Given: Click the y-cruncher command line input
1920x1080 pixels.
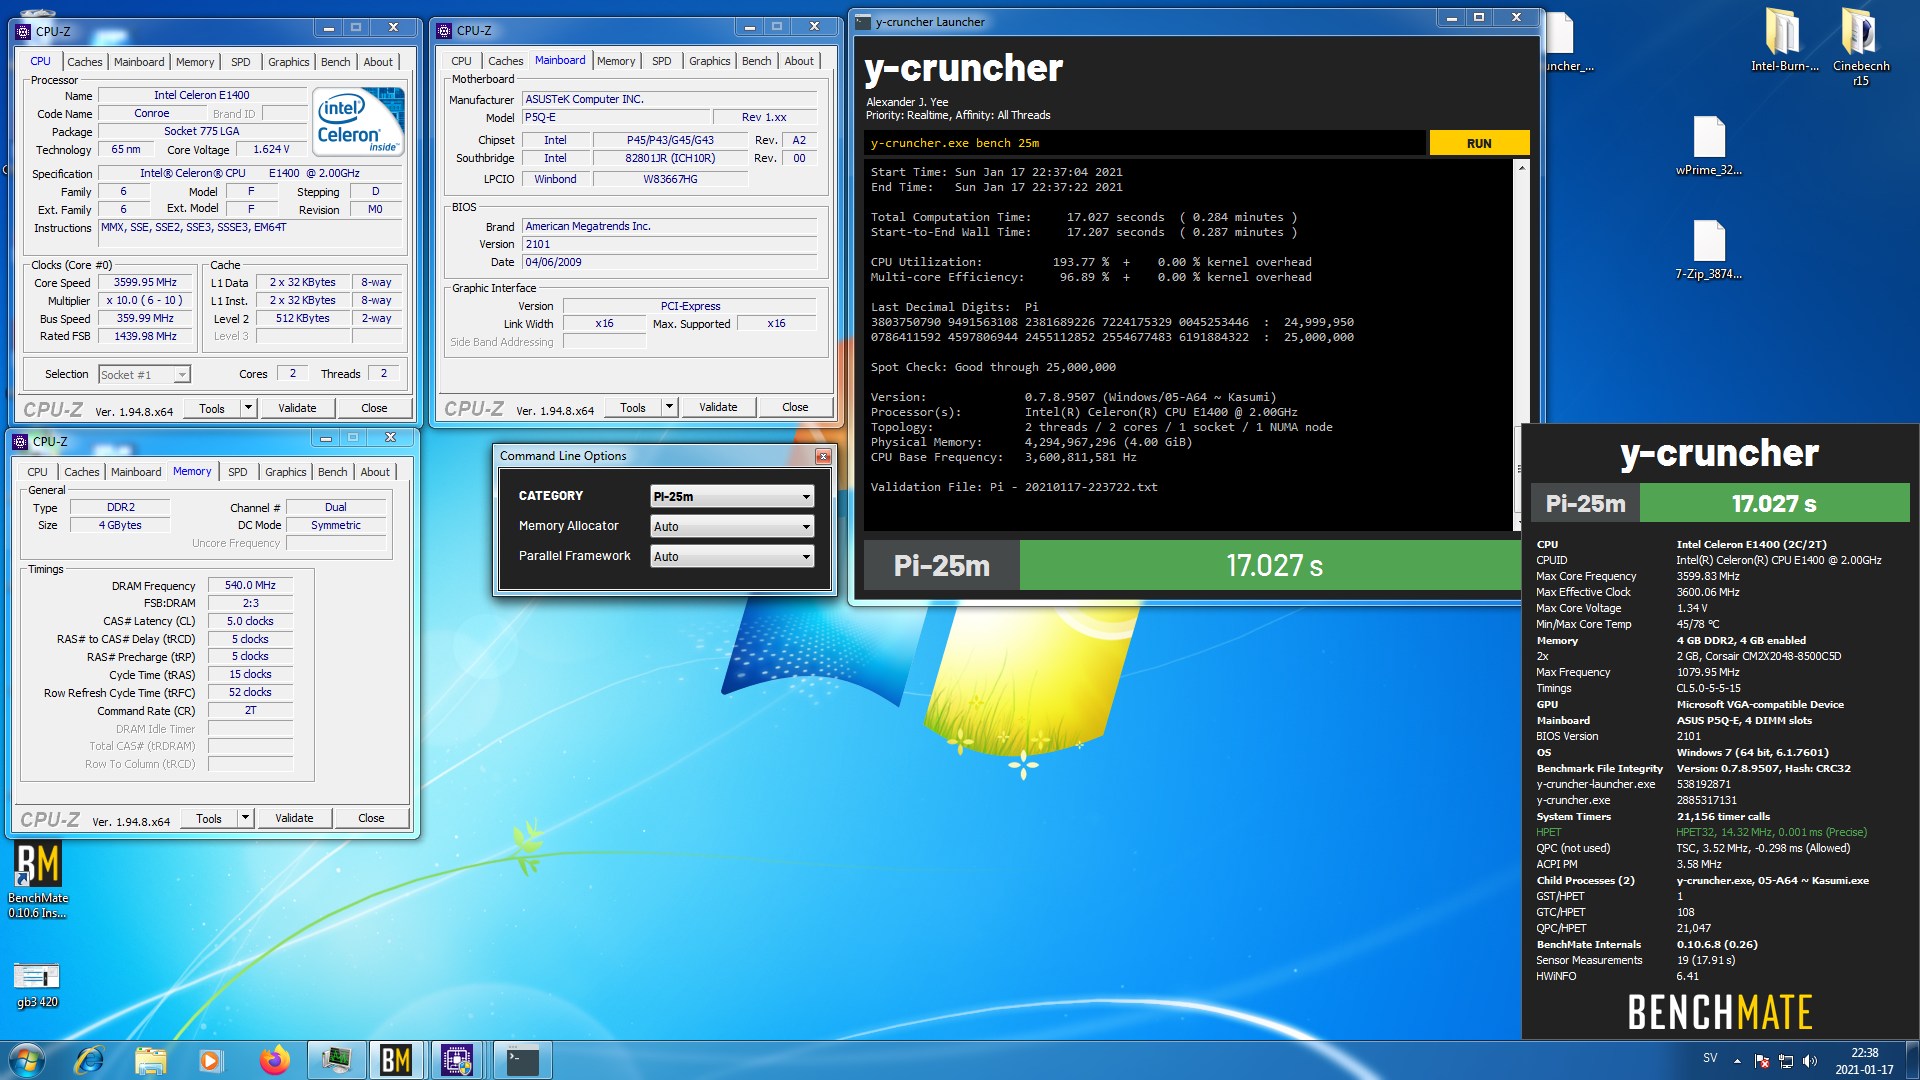Looking at the screenshot, I should (x=1145, y=143).
